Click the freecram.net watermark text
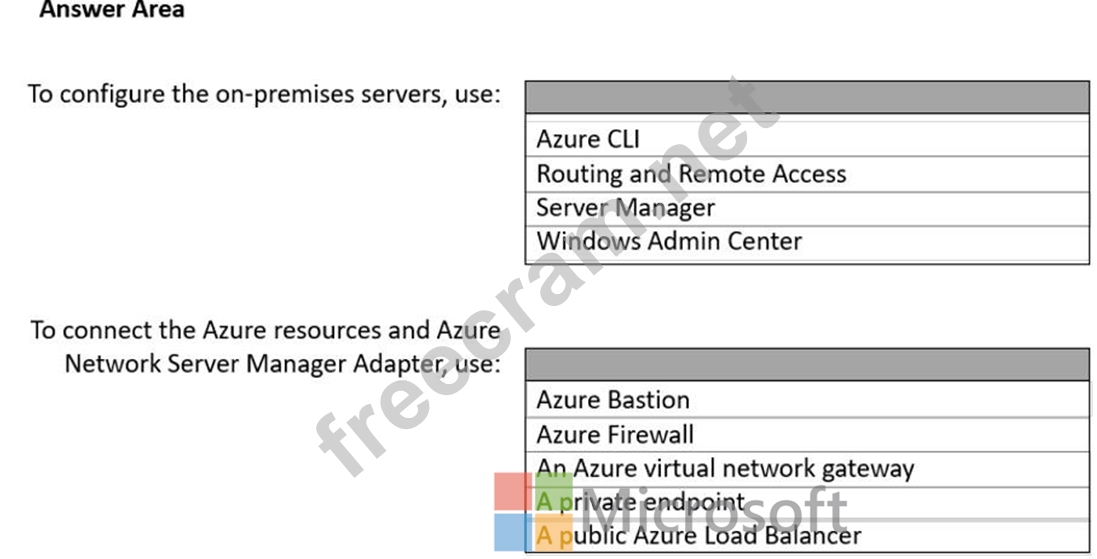 [x=540, y=280]
